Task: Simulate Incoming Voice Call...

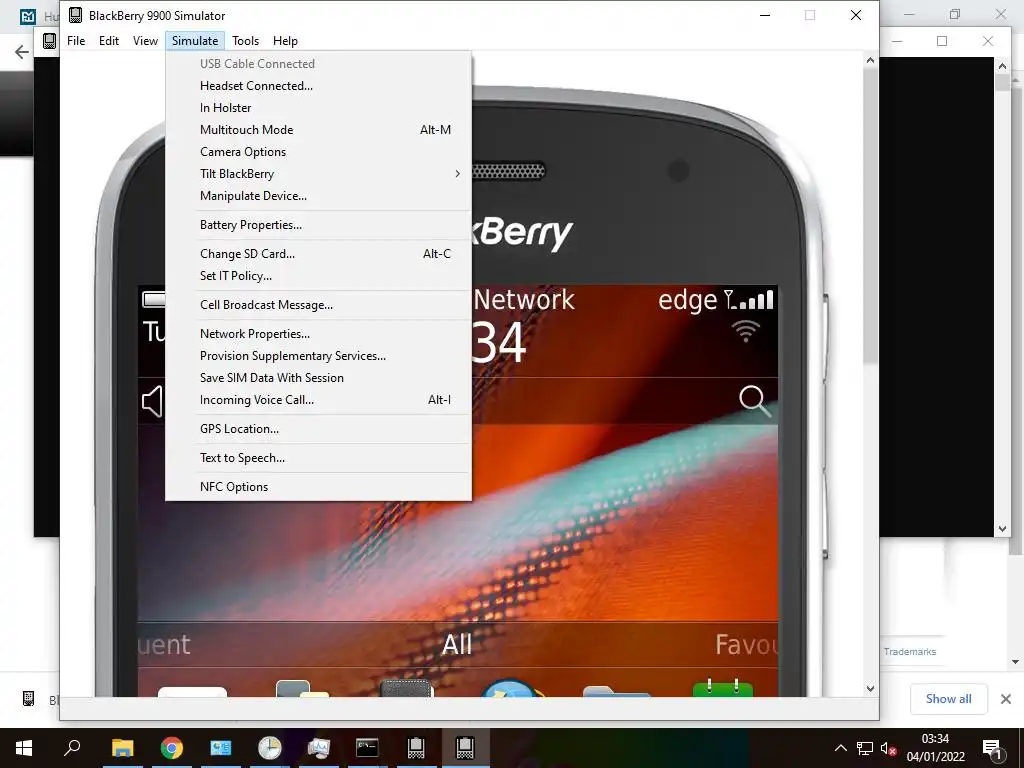Action: point(319,400)
